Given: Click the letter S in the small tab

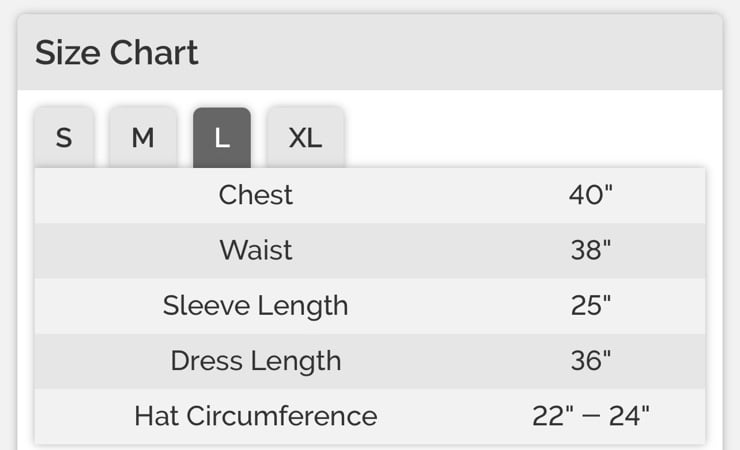Looking at the screenshot, I should click(x=64, y=138).
